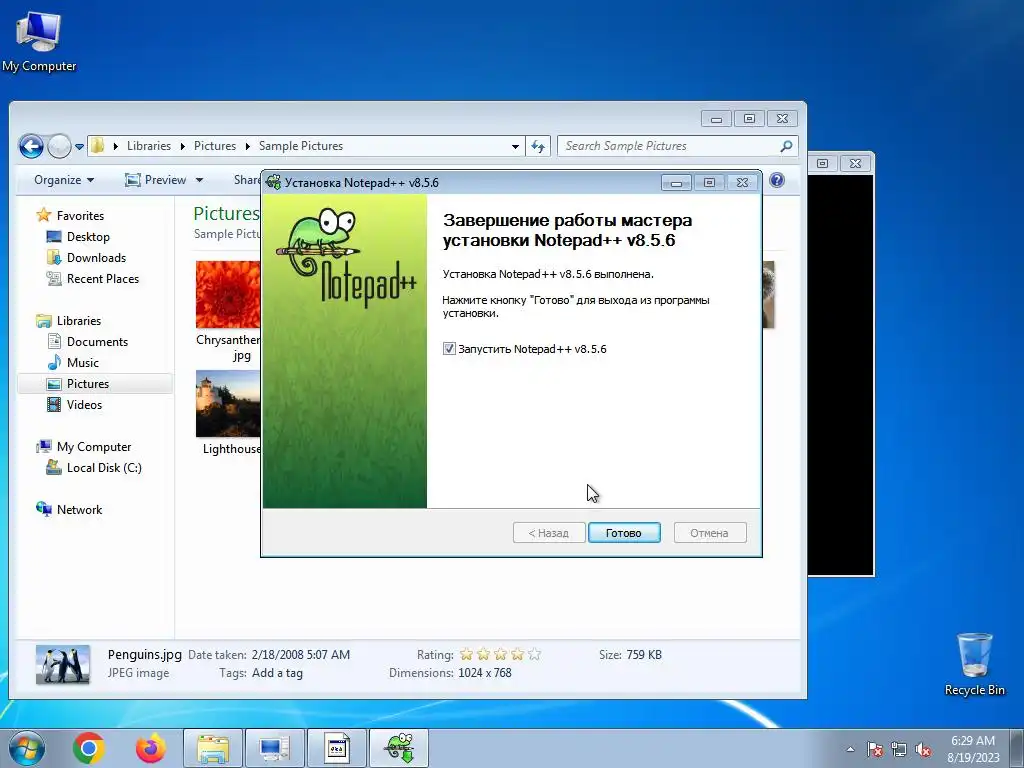Screen dimensions: 1024x768
Task: Set rating to five stars
Action: click(x=534, y=654)
